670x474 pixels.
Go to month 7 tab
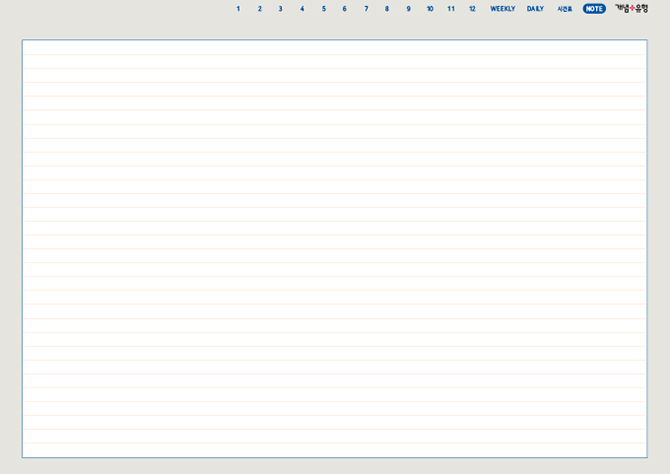pos(366,9)
